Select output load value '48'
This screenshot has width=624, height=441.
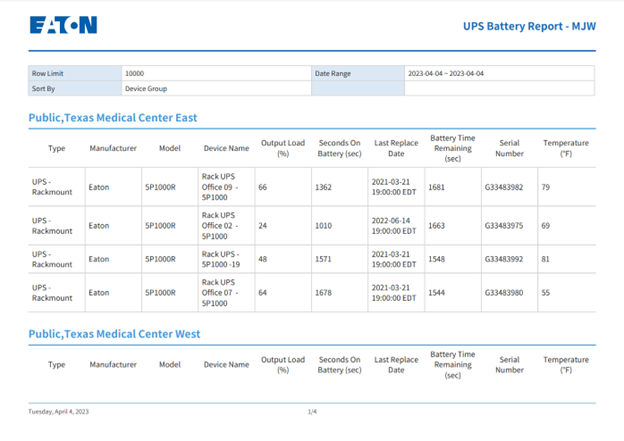[x=263, y=259]
